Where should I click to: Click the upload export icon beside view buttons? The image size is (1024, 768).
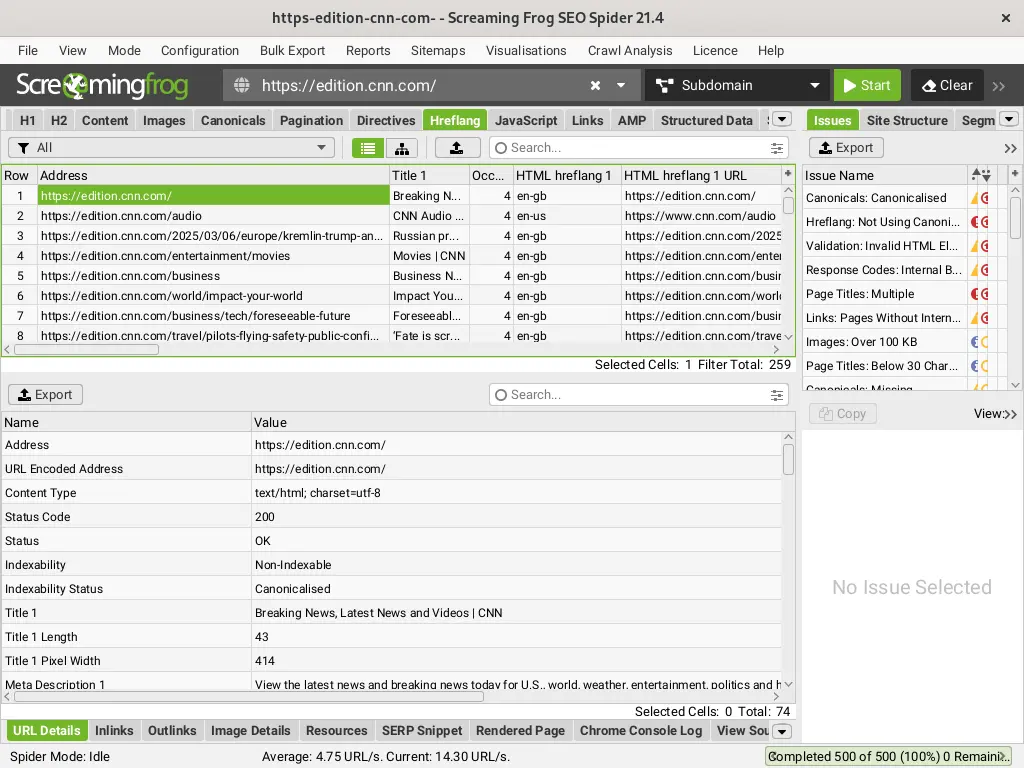[x=456, y=148]
